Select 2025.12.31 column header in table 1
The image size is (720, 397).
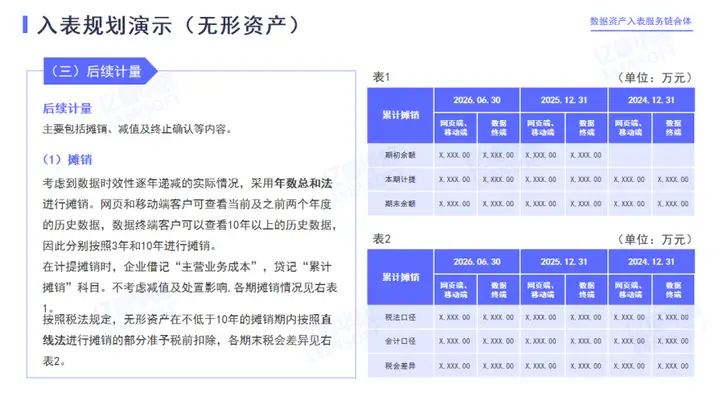pos(564,100)
